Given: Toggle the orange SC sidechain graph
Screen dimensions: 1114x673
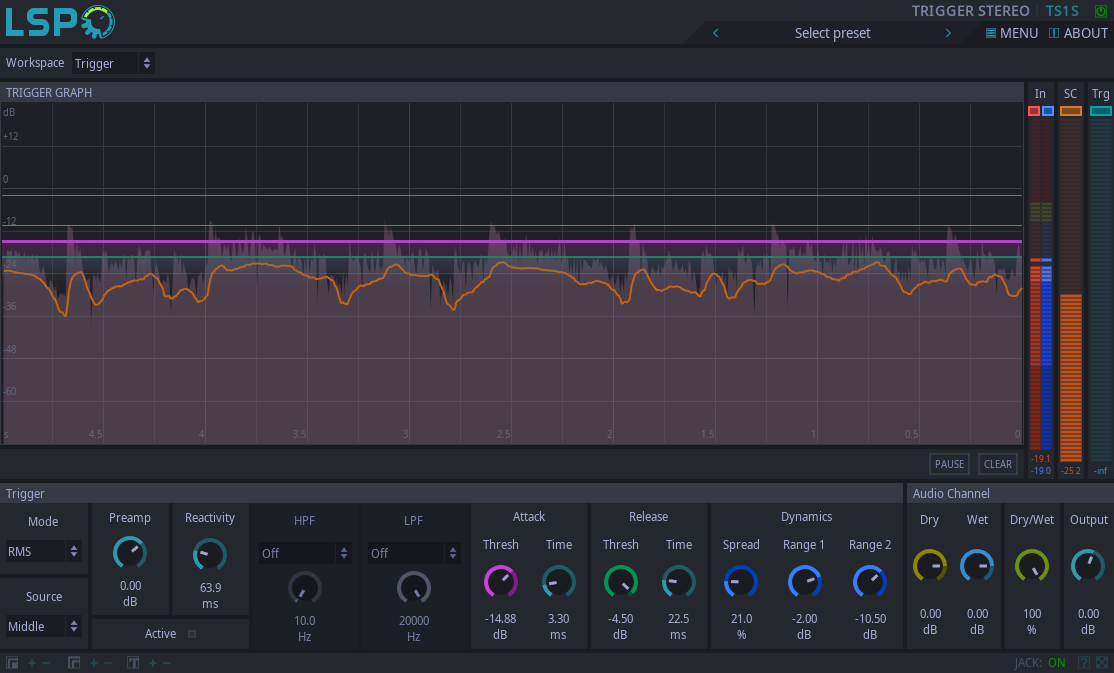Looking at the screenshot, I should pyautogui.click(x=1071, y=111).
